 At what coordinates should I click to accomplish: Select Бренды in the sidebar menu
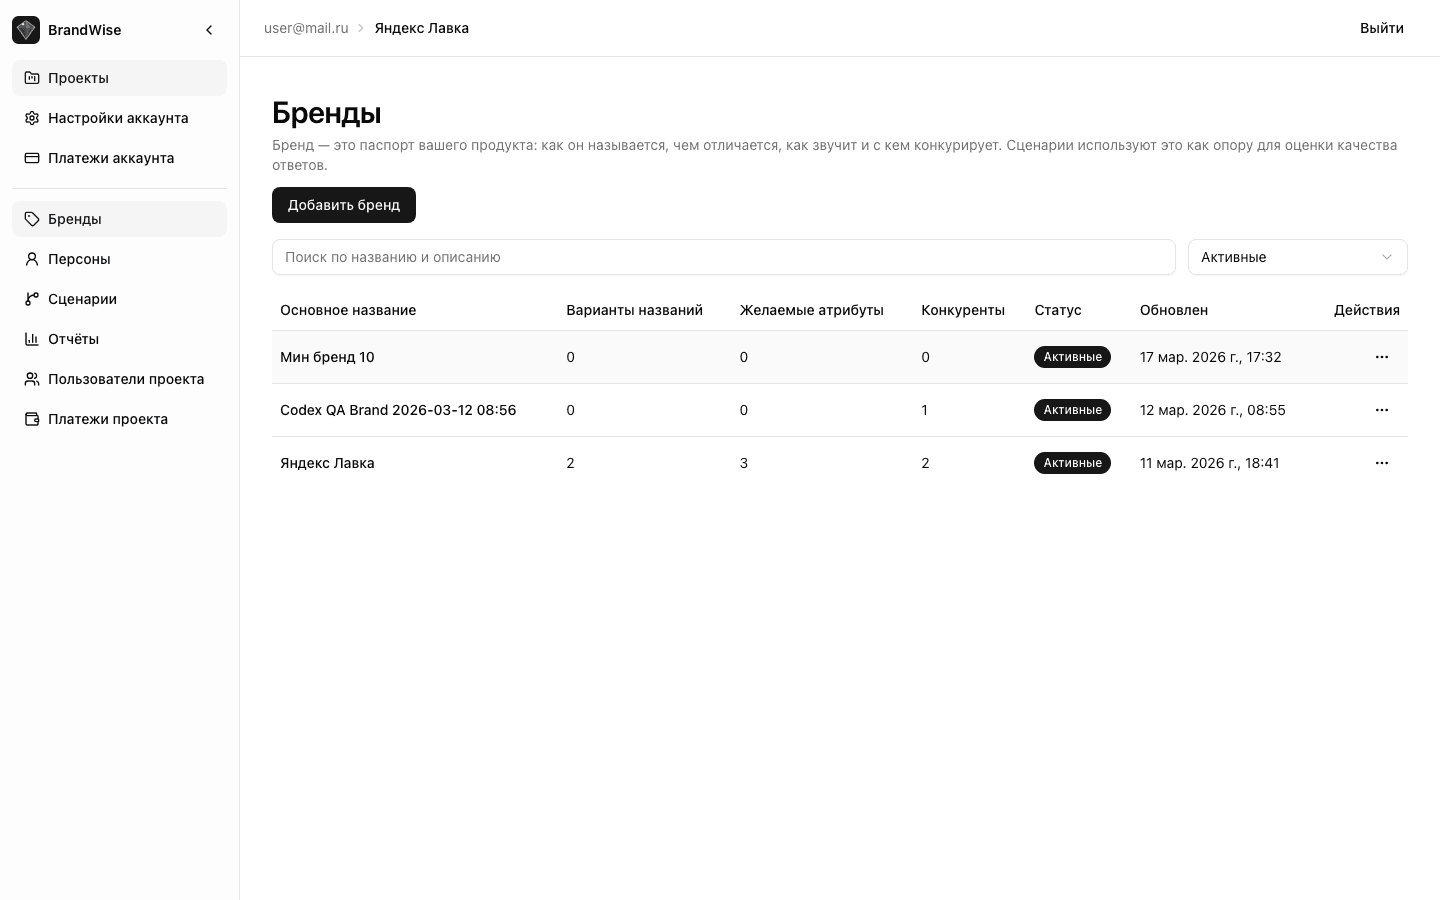pos(75,219)
